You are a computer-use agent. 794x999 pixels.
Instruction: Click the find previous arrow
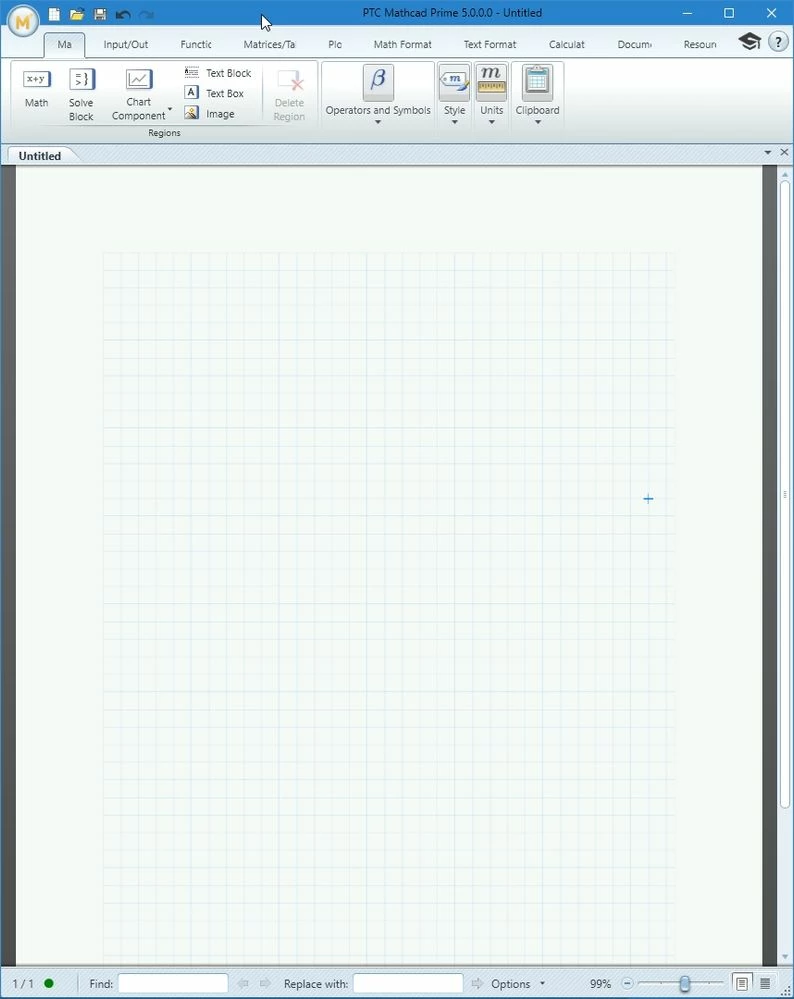point(242,984)
